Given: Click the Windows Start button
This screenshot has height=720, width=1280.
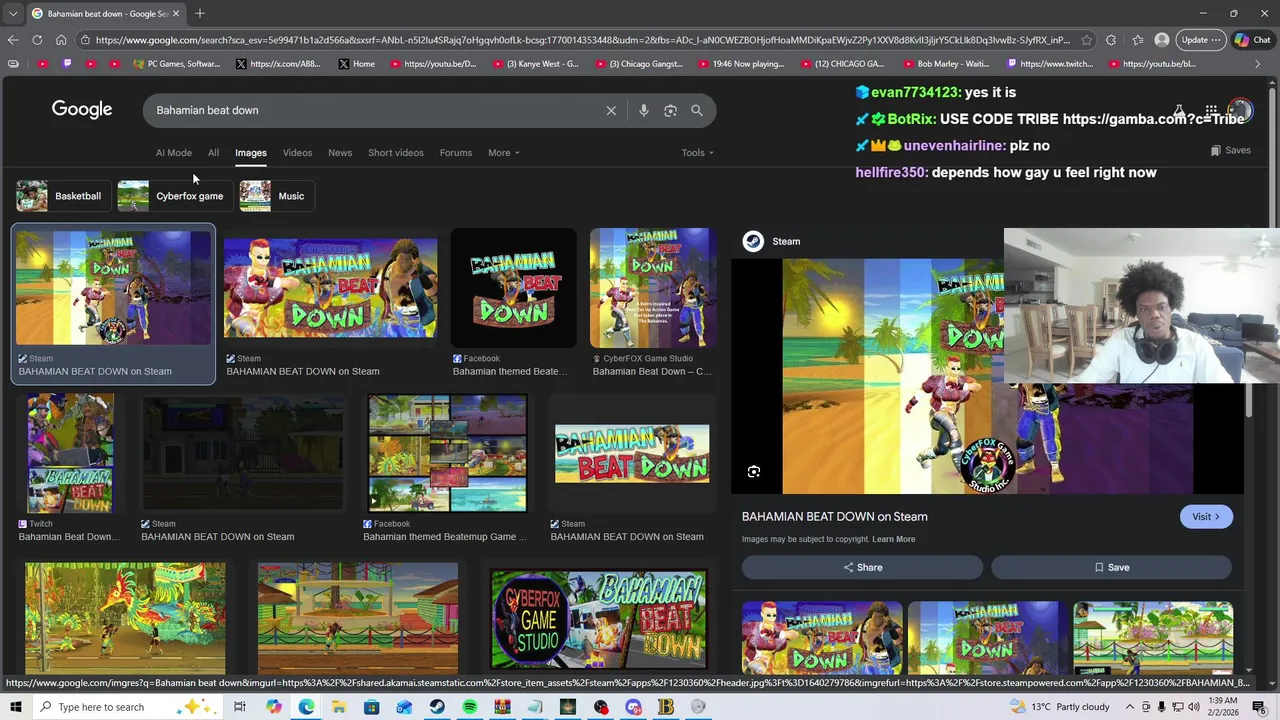Looking at the screenshot, I should click(x=16, y=707).
